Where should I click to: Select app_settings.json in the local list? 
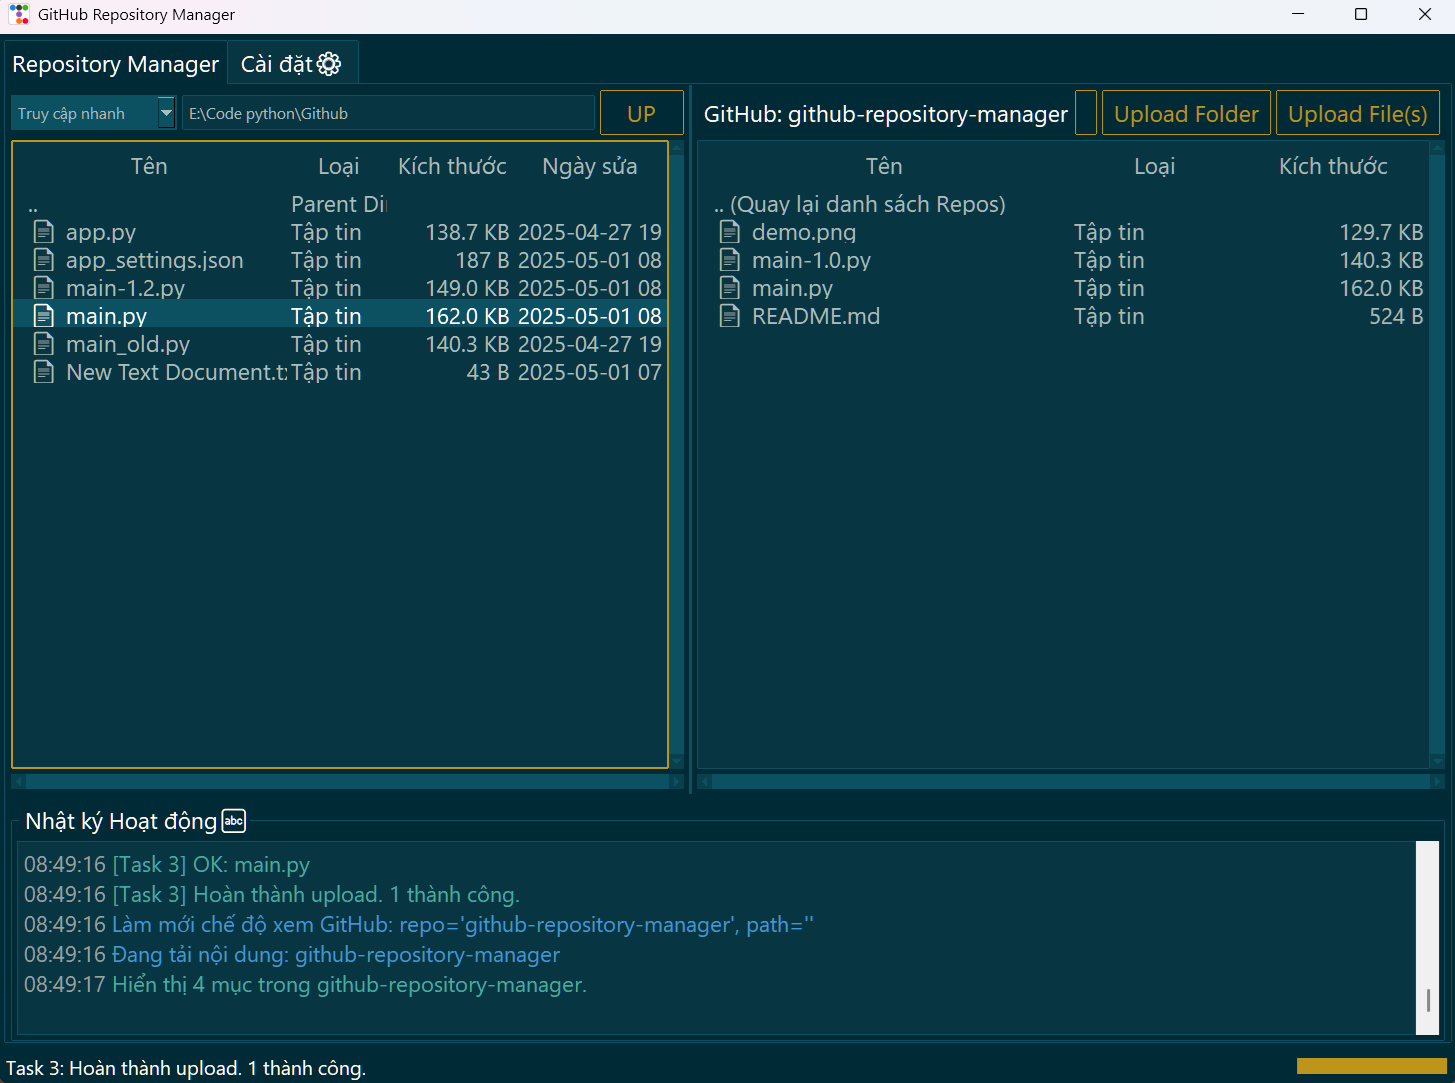(x=340, y=260)
